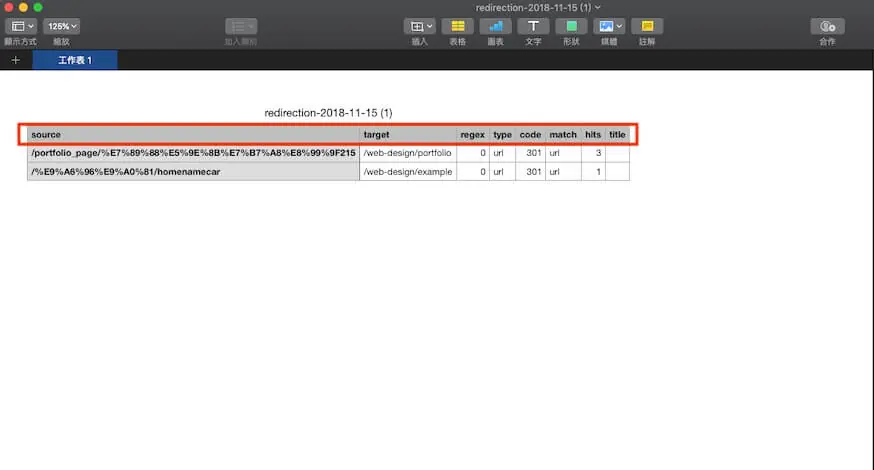Select the regex header cell

473,134
